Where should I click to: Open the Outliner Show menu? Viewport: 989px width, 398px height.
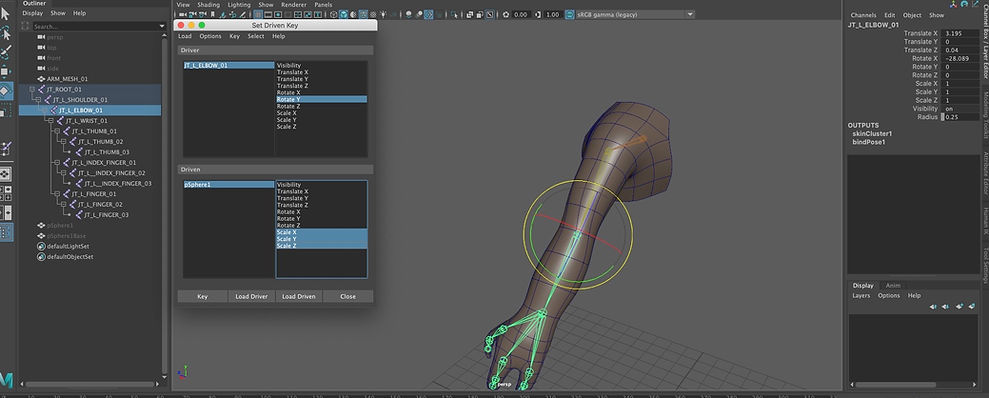click(57, 13)
